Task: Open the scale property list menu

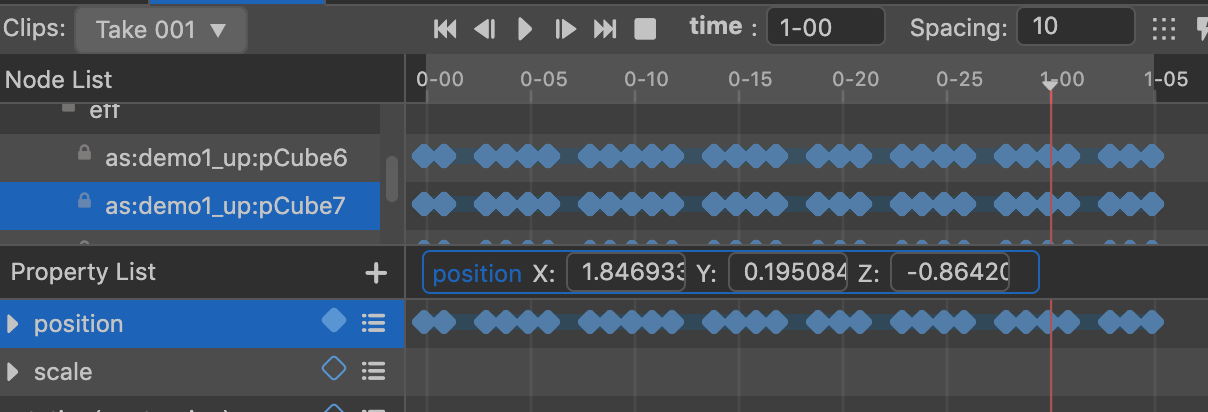Action: click(x=373, y=371)
